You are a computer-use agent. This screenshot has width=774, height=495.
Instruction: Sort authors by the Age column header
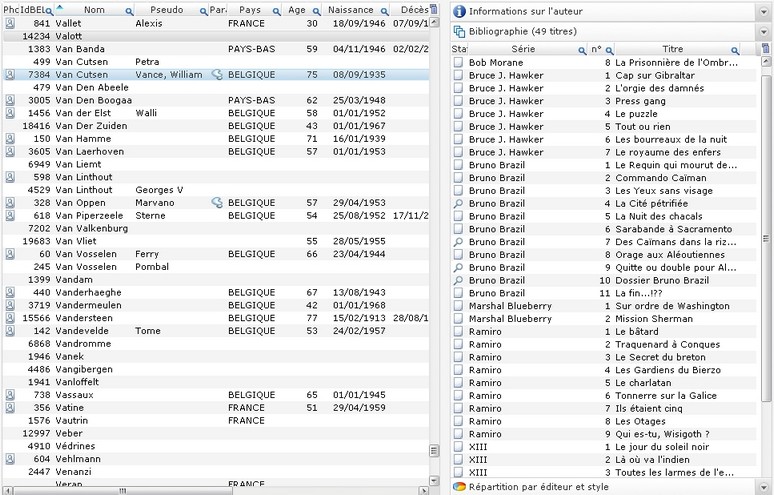pyautogui.click(x=297, y=9)
